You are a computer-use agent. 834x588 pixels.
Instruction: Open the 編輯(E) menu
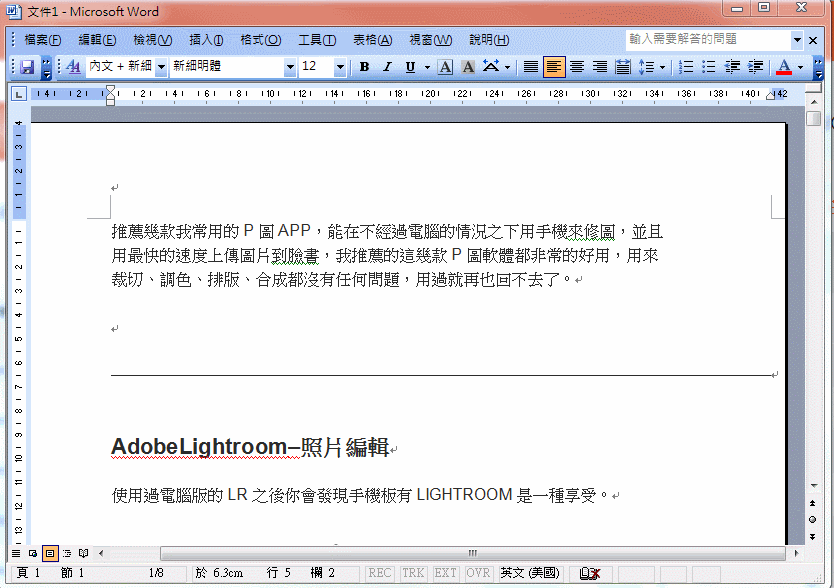coord(97,40)
